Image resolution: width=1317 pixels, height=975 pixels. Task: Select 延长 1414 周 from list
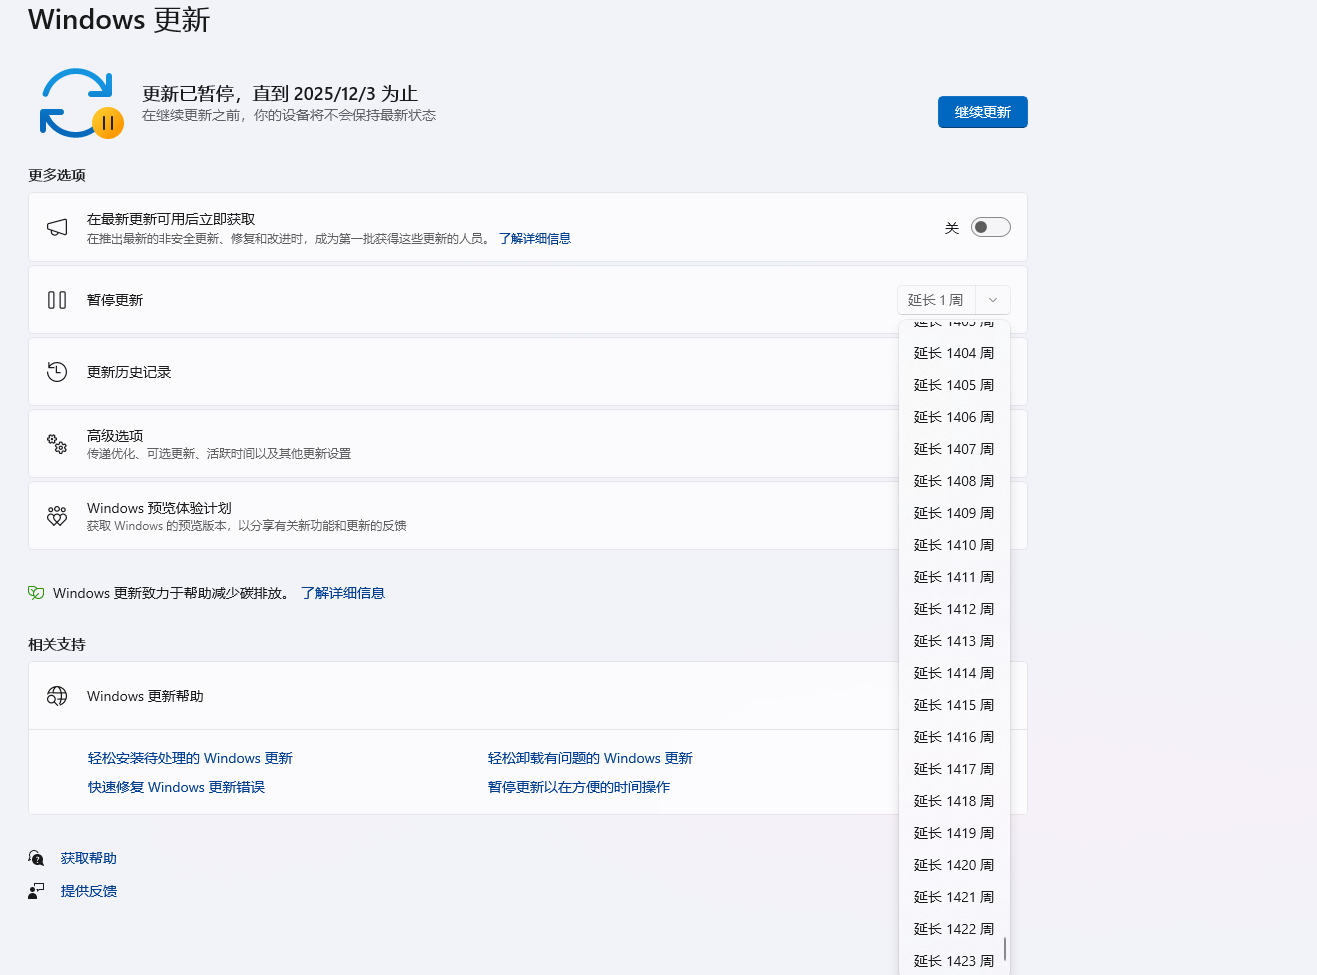click(x=954, y=673)
